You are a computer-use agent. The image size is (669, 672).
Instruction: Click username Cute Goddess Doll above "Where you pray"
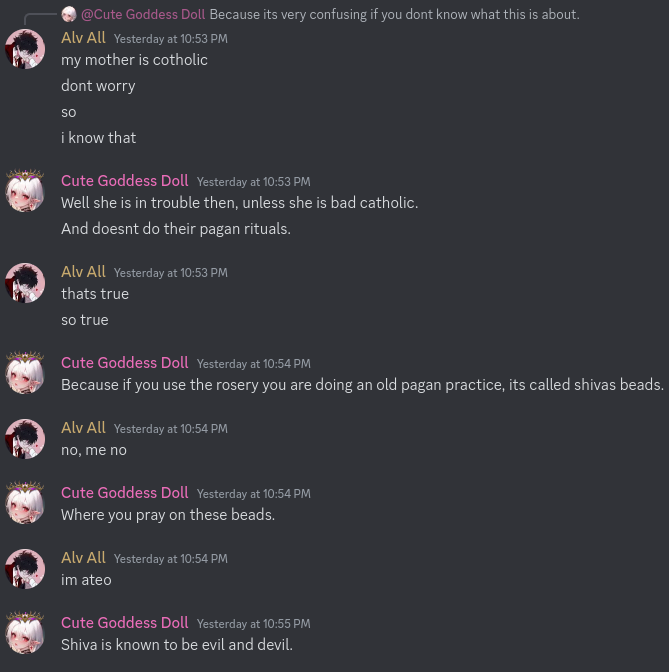tap(124, 492)
